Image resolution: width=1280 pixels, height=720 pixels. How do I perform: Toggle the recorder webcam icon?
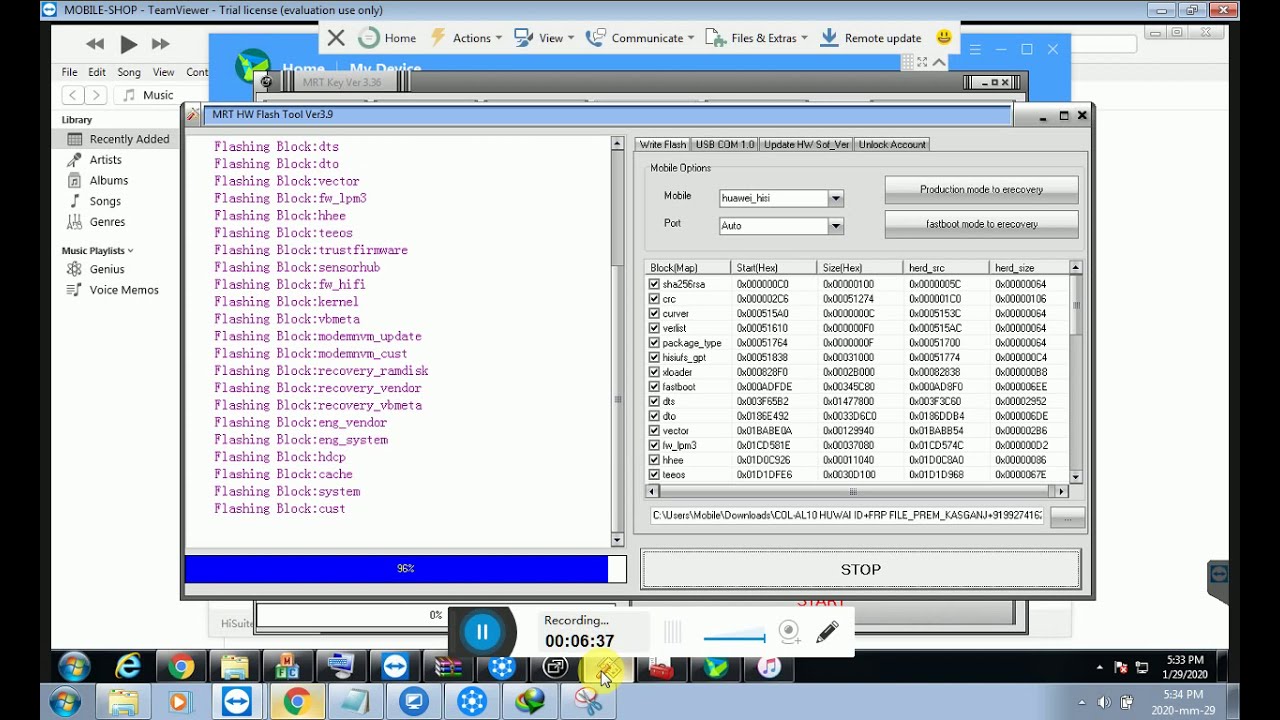tap(789, 631)
